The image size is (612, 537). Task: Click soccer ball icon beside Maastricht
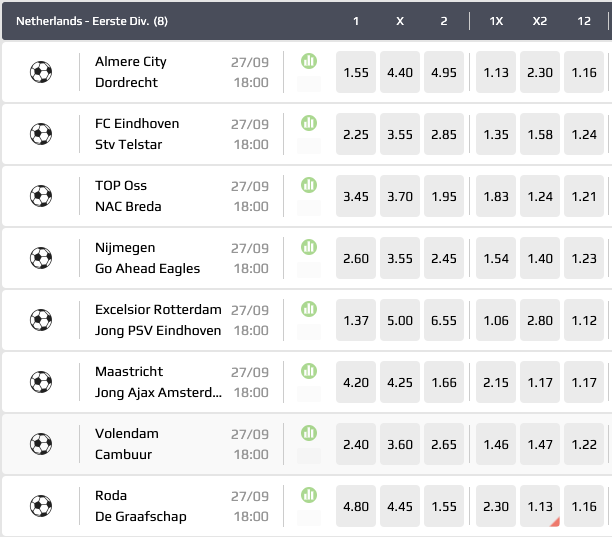click(x=41, y=382)
